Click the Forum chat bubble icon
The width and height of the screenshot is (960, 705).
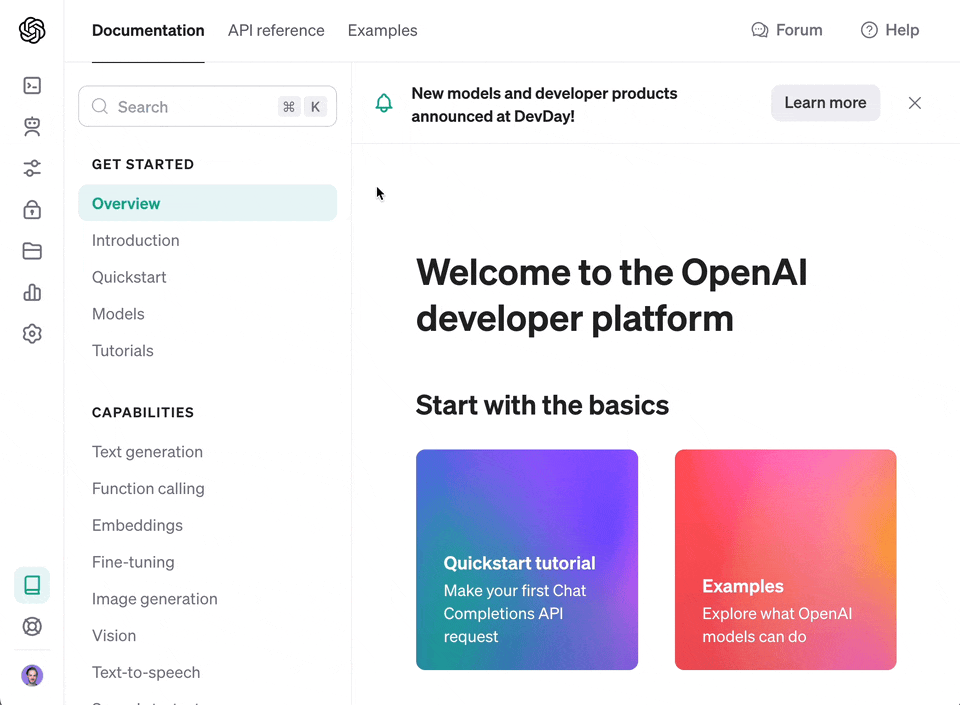(760, 30)
